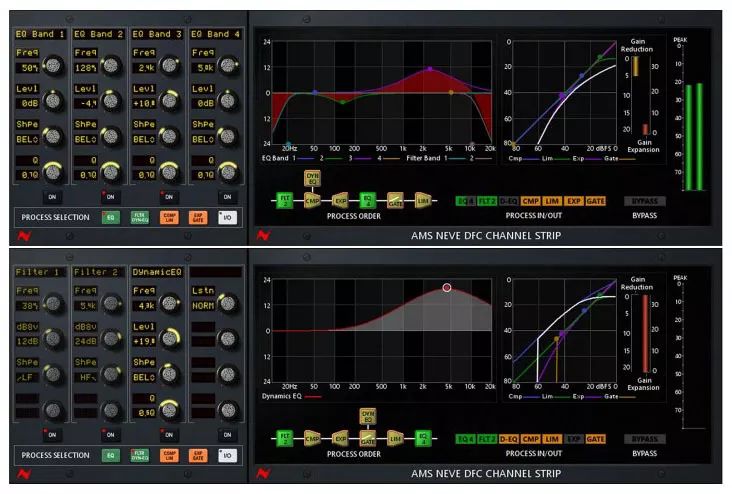
Task: Open COMP LIM page in upper Process Selection
Action: point(169,218)
